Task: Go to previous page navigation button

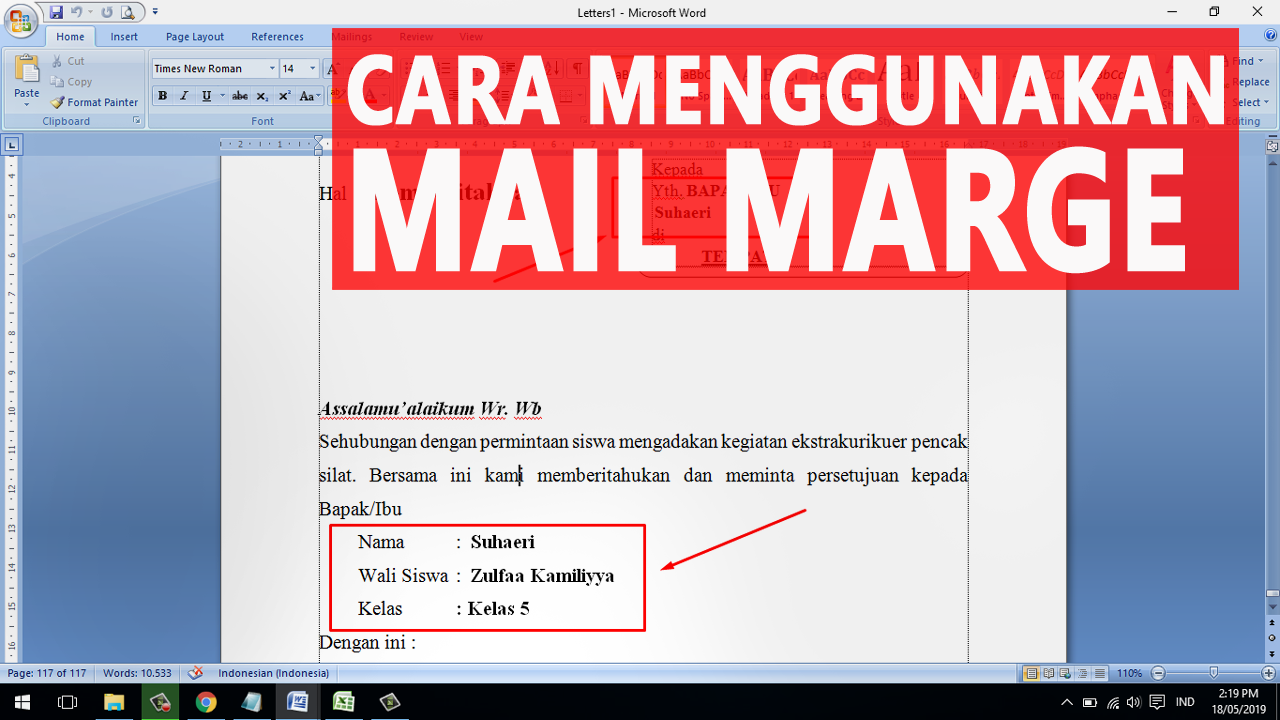Action: coord(1272,622)
